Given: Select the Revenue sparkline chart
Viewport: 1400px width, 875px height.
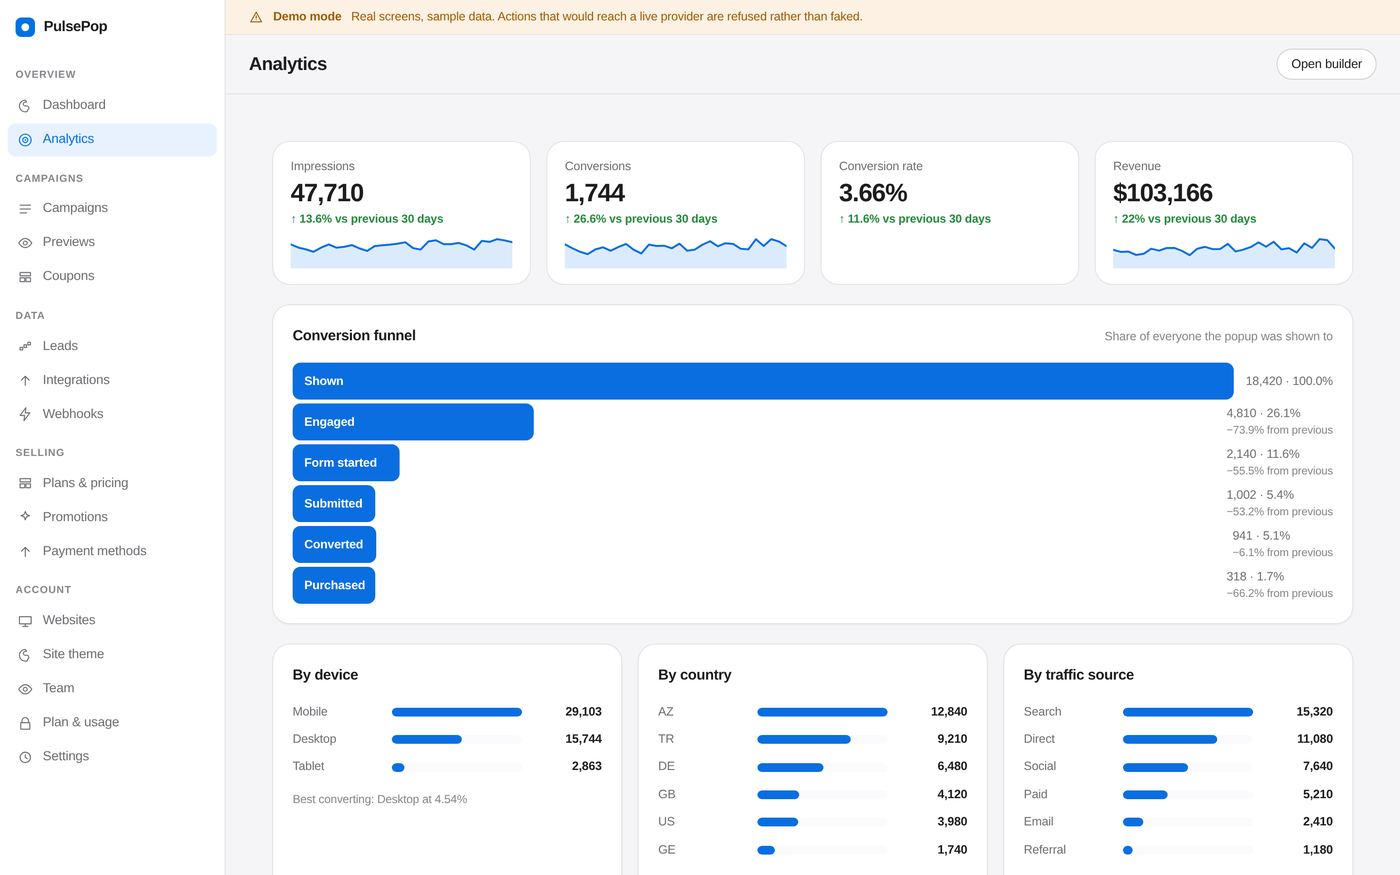Looking at the screenshot, I should 1223,253.
